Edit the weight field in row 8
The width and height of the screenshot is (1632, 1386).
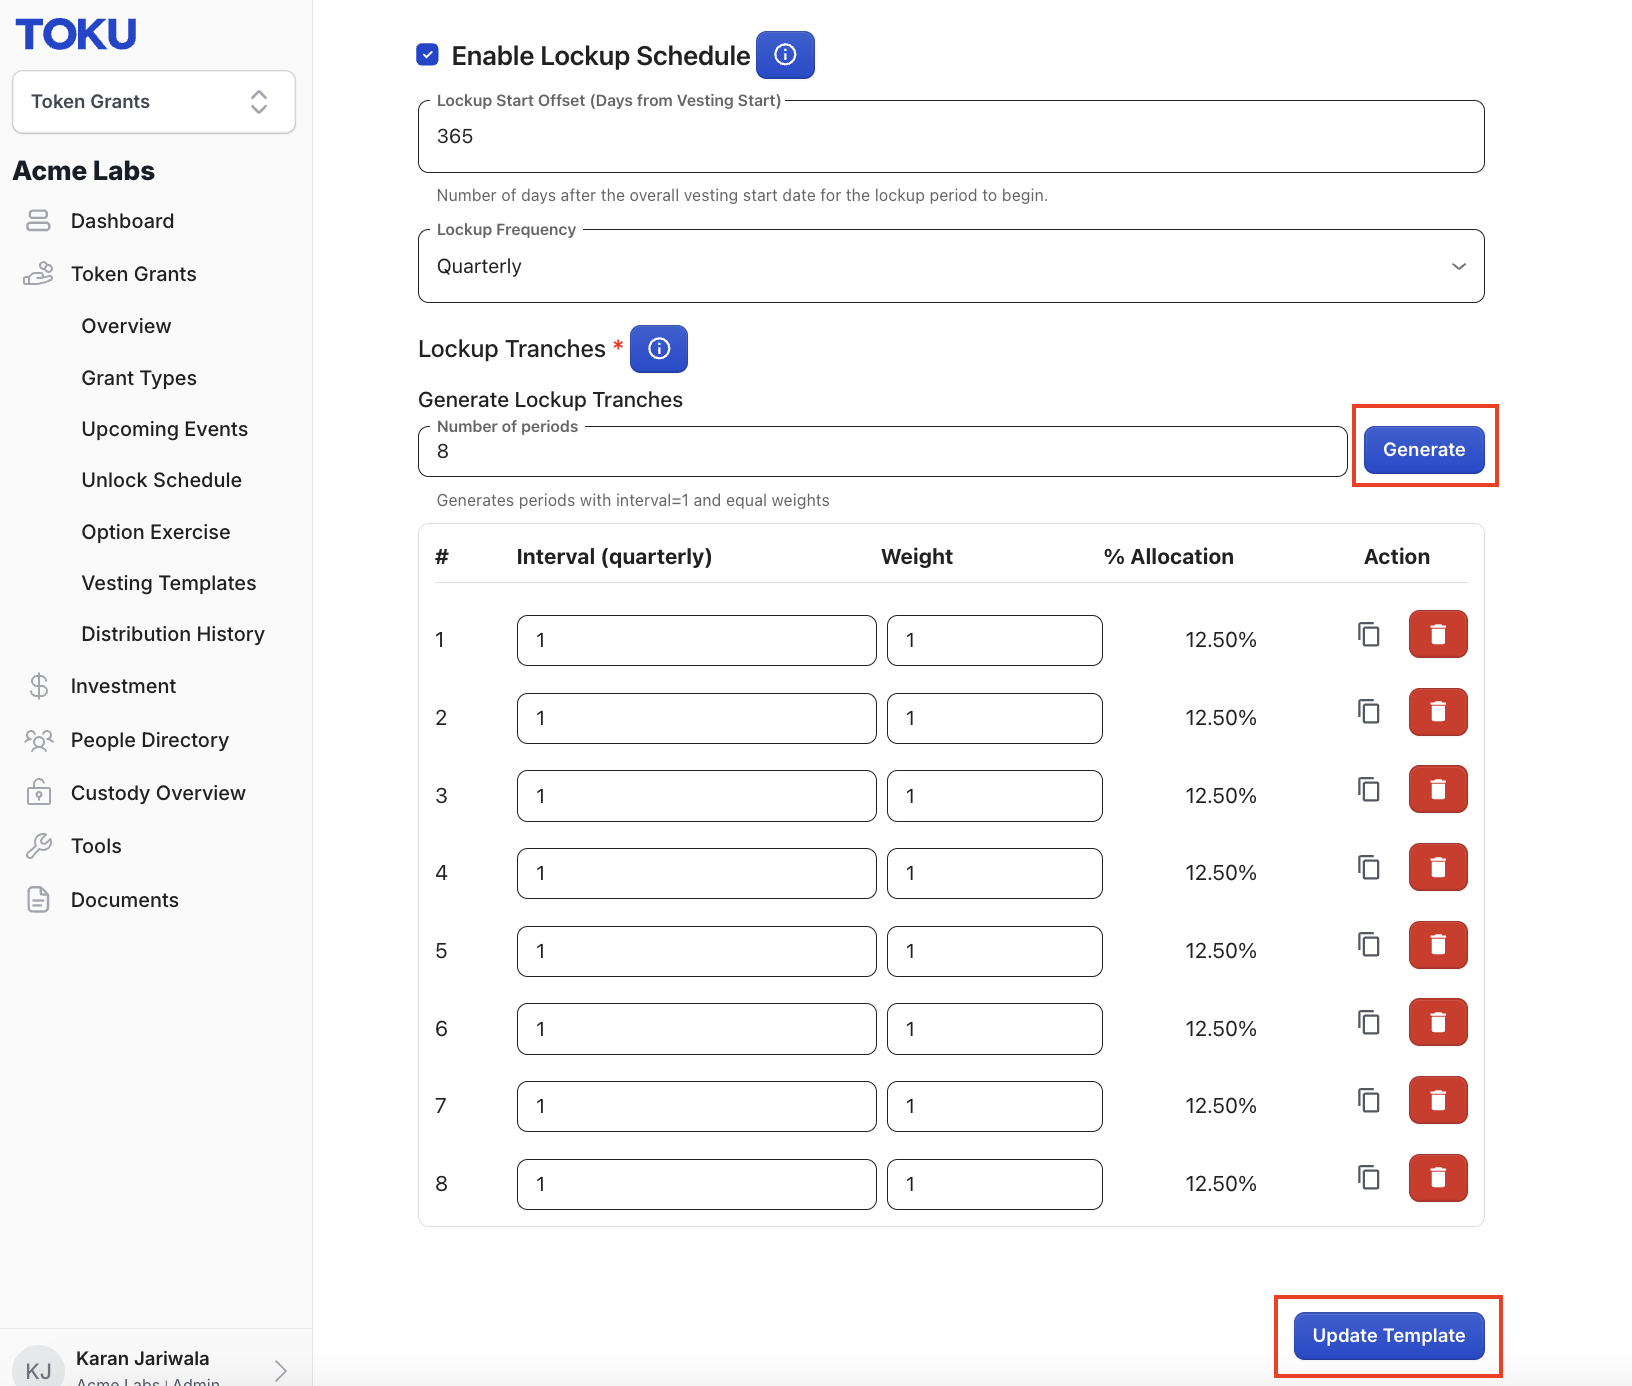pos(995,1184)
